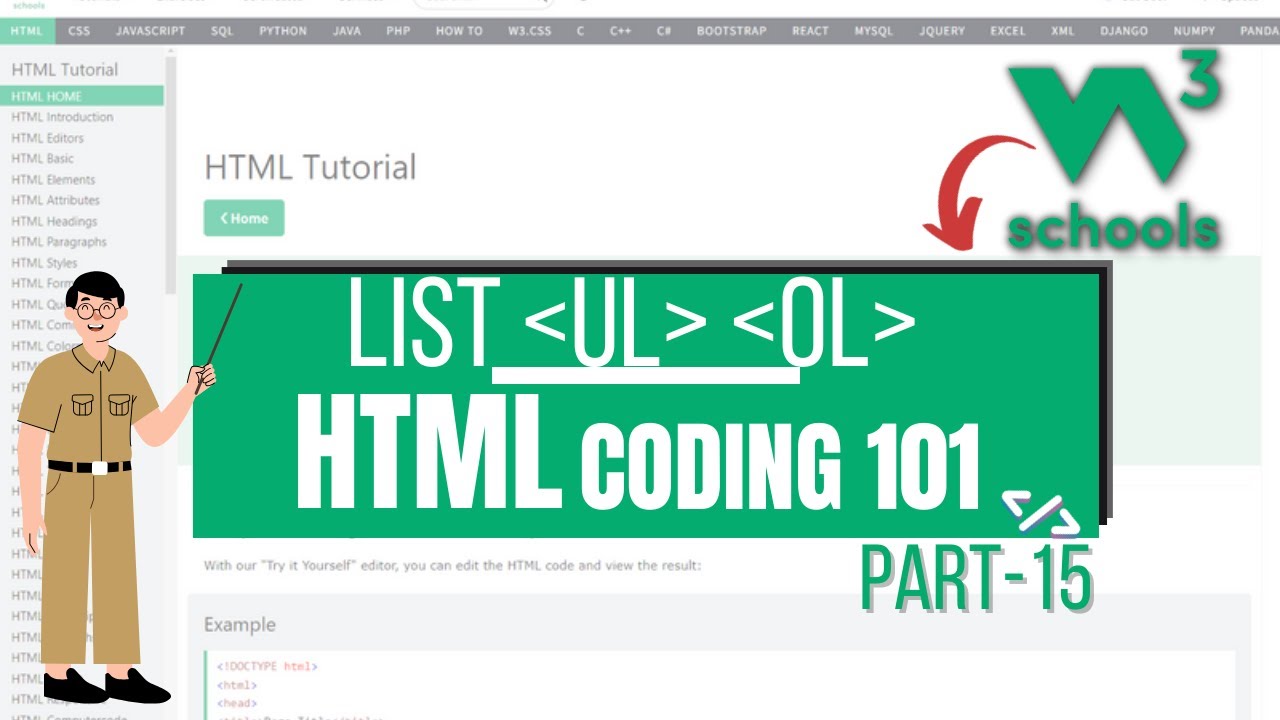Screen dimensions: 1280x720
Task: Open the JAVA tab
Action: click(347, 31)
